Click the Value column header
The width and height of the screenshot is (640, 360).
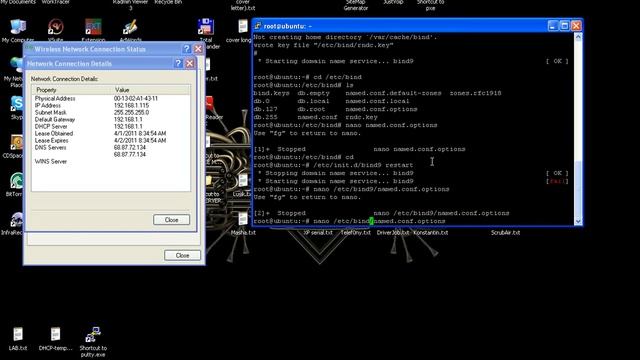click(151, 90)
